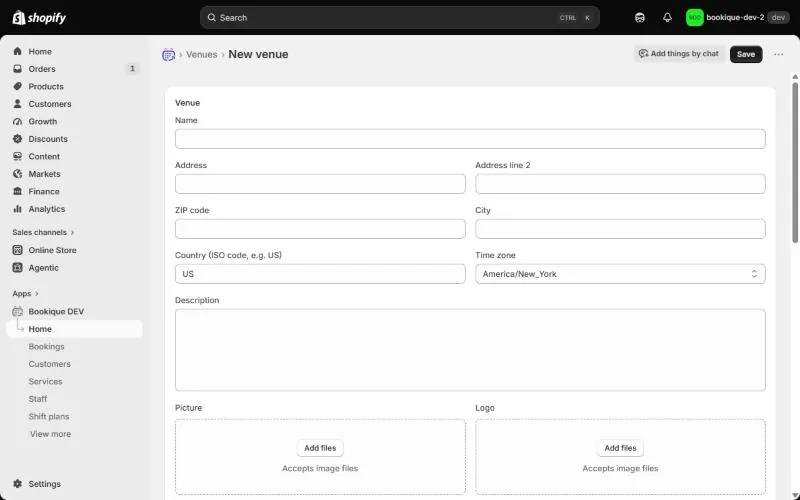Image resolution: width=800 pixels, height=500 pixels.
Task: Click the ZIP code input field
Action: (320, 229)
